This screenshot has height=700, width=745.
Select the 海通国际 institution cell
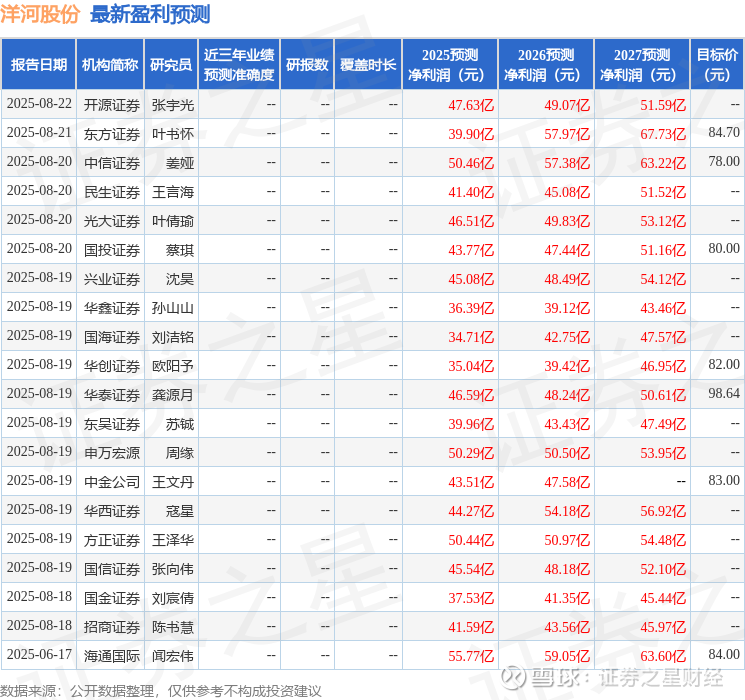click(112, 656)
